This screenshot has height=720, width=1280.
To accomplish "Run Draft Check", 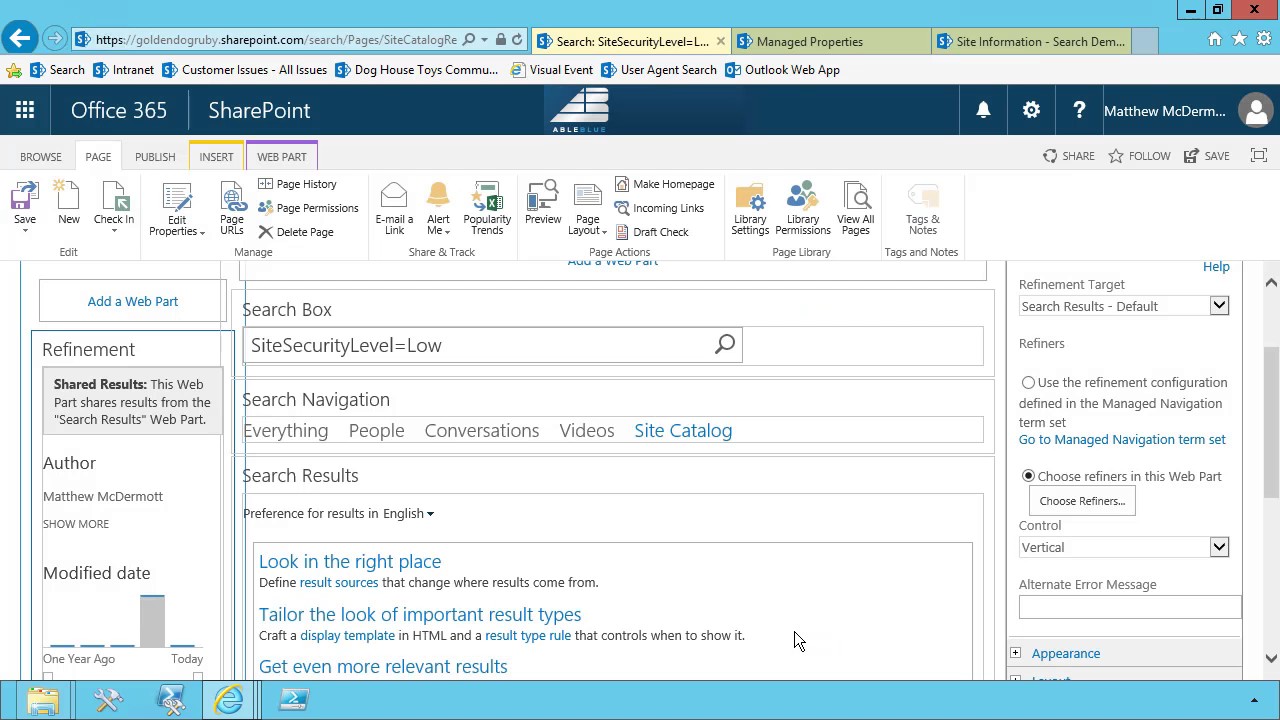I will (x=652, y=232).
